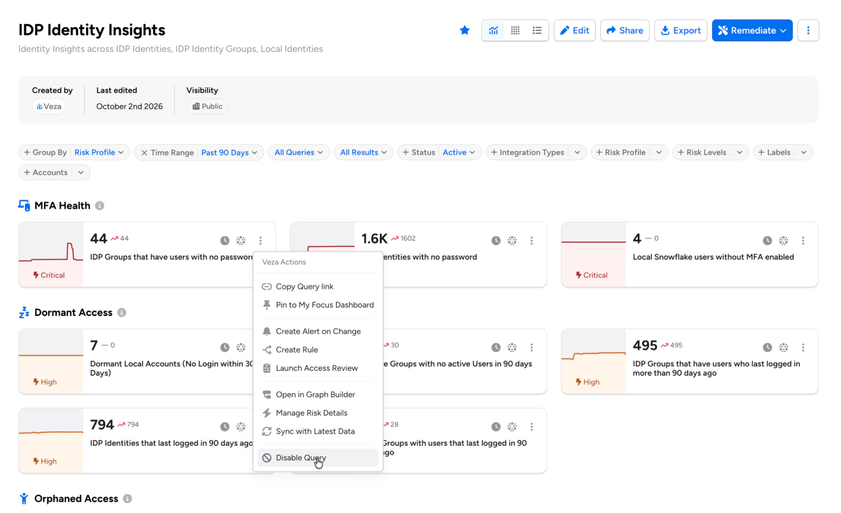Open three-dot menu on Local Snowflake users card
This screenshot has height=513, width=841.
coord(803,240)
